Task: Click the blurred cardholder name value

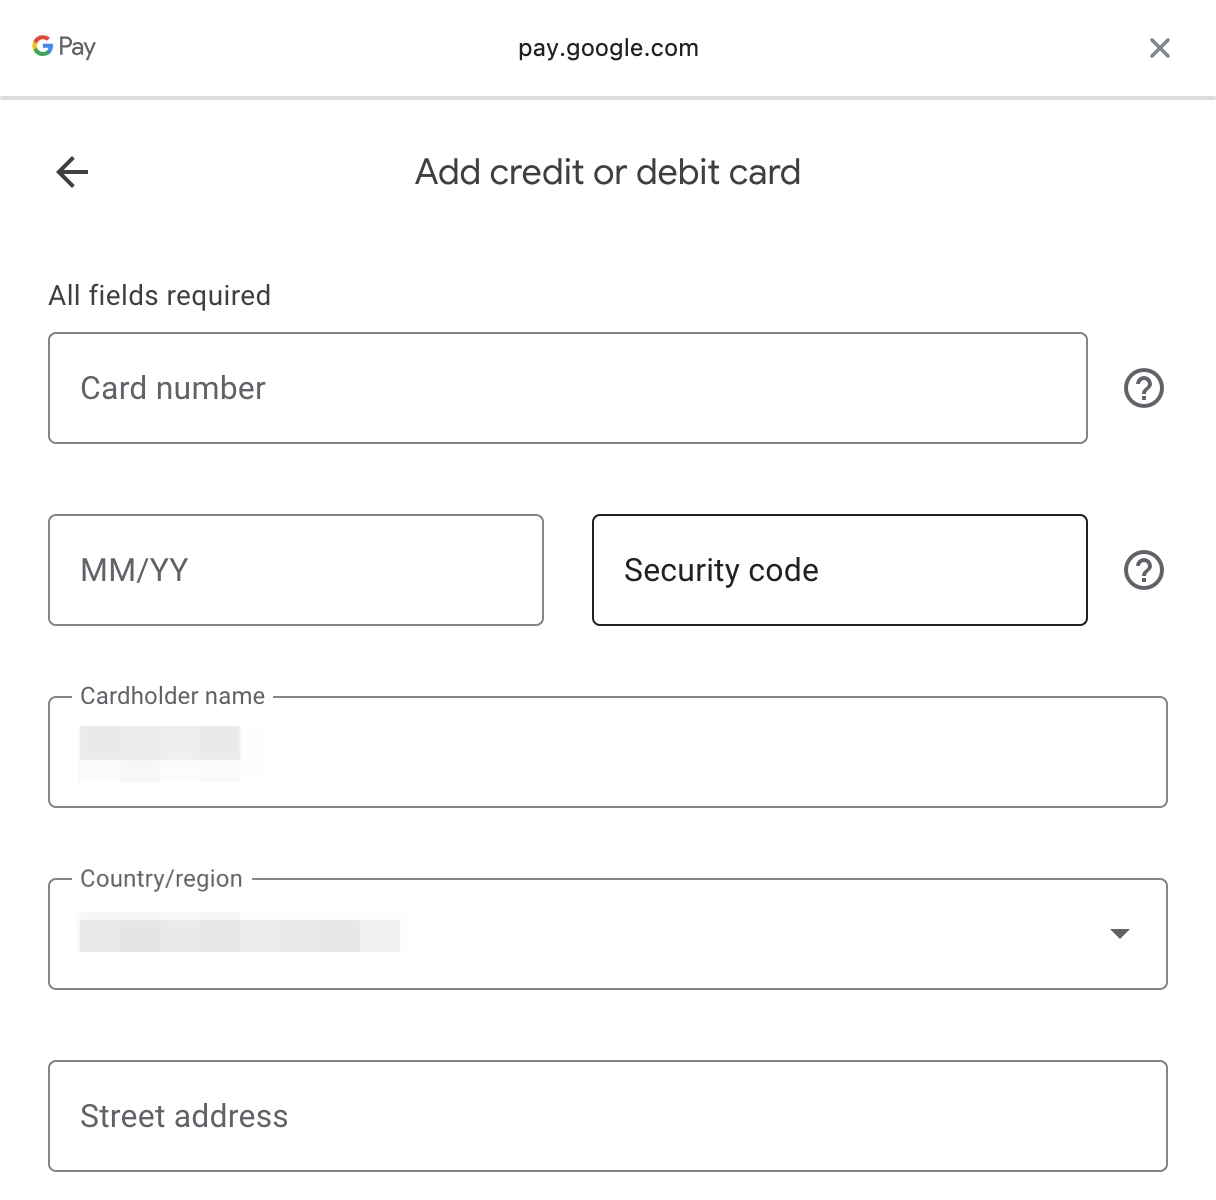Action: coord(160,745)
